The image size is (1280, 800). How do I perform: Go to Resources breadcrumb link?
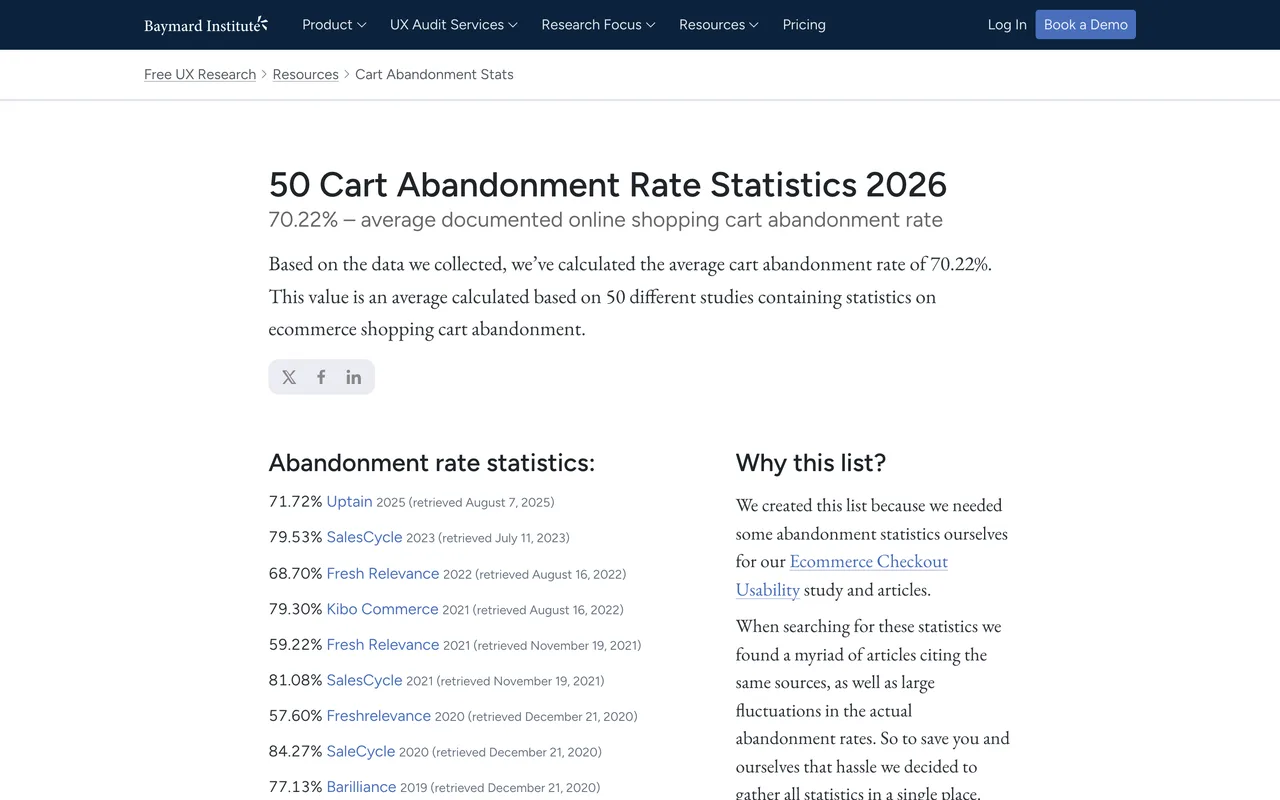305,74
